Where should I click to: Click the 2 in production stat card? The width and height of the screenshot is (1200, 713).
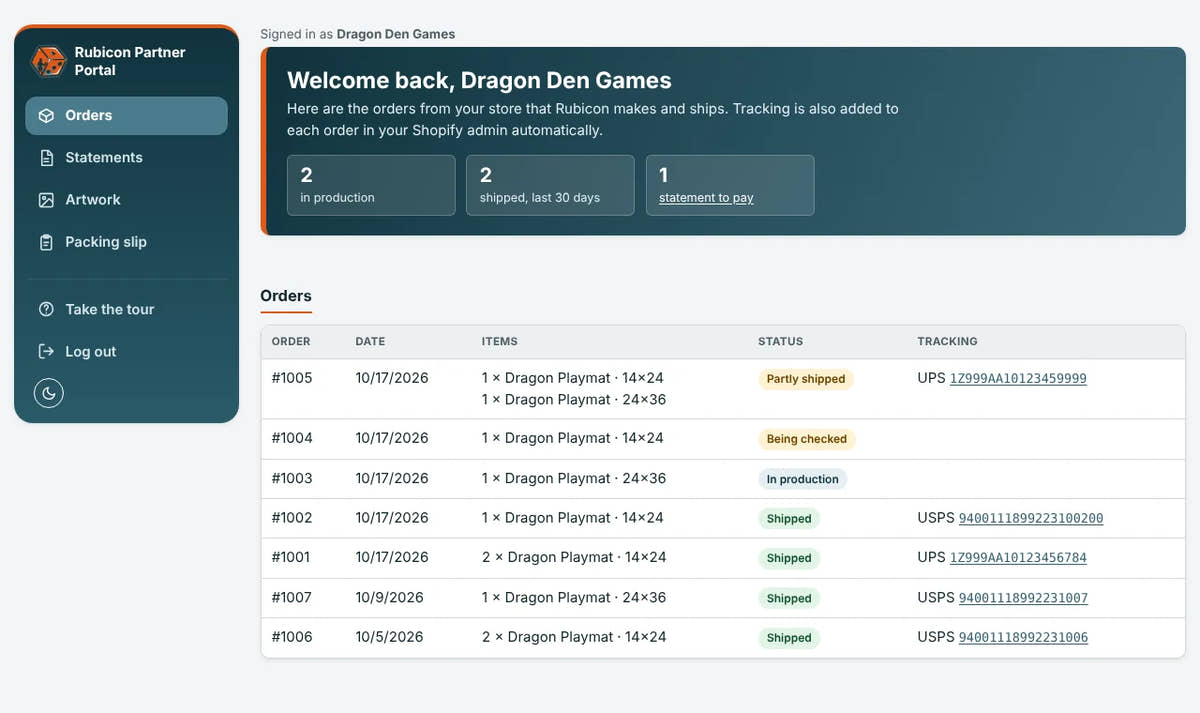point(371,185)
